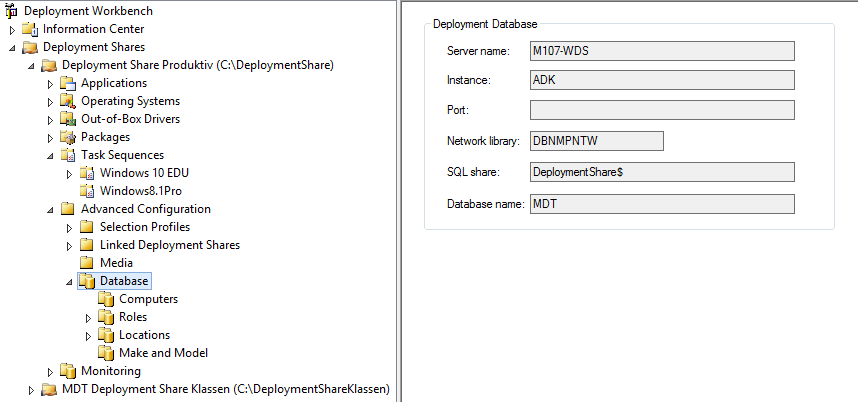Expand the Roles node

tap(88, 318)
